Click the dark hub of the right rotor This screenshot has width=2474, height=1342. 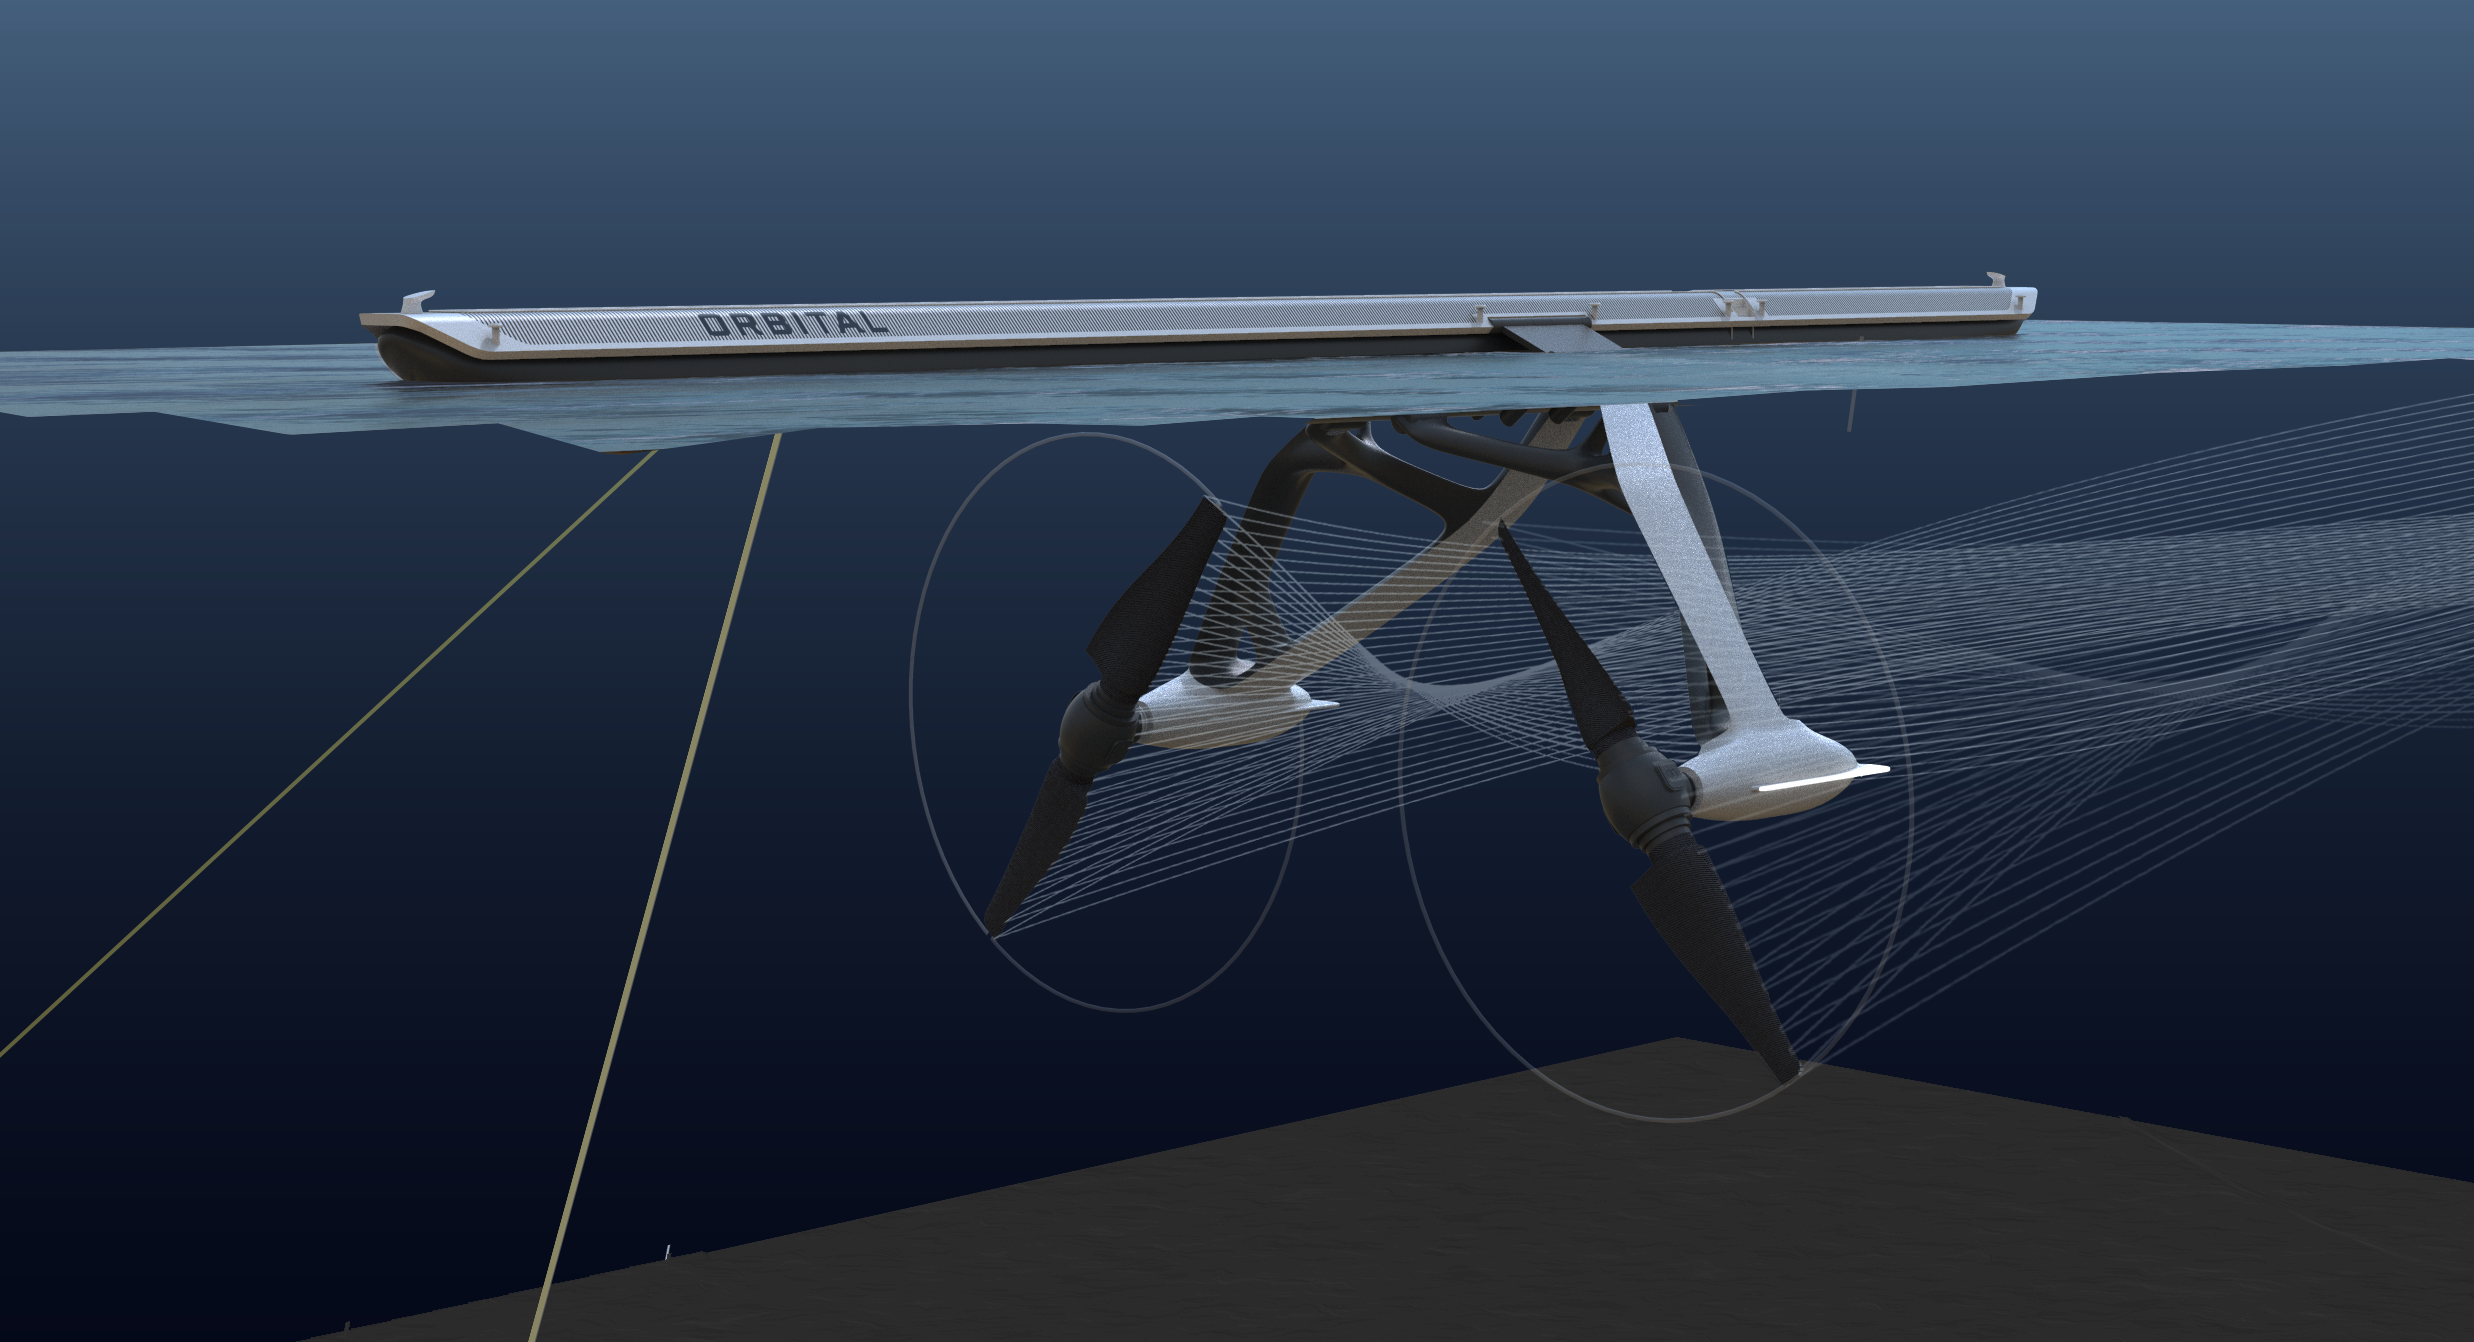point(1640,795)
